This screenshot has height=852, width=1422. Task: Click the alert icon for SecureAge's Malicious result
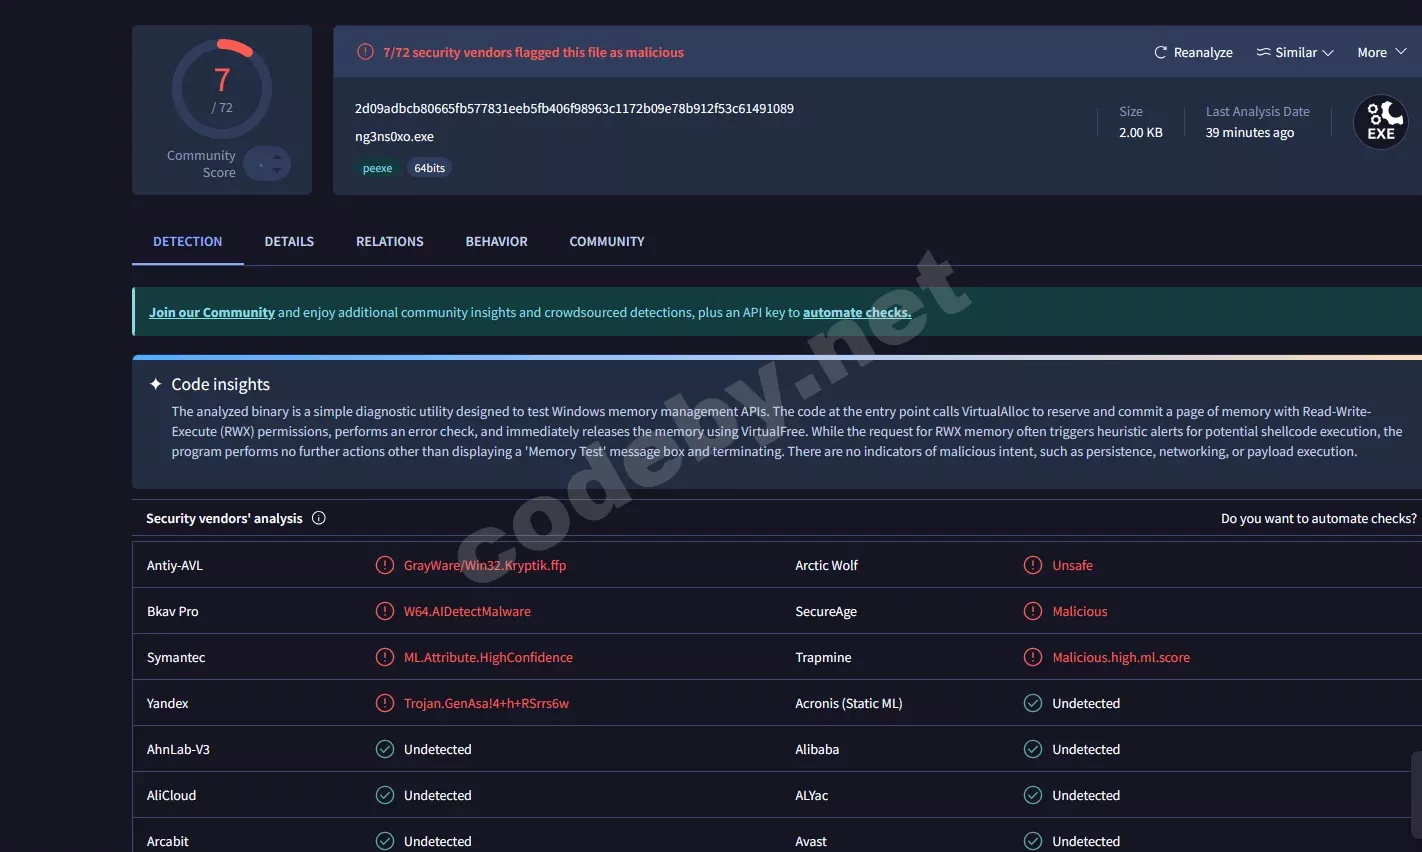click(x=1033, y=611)
